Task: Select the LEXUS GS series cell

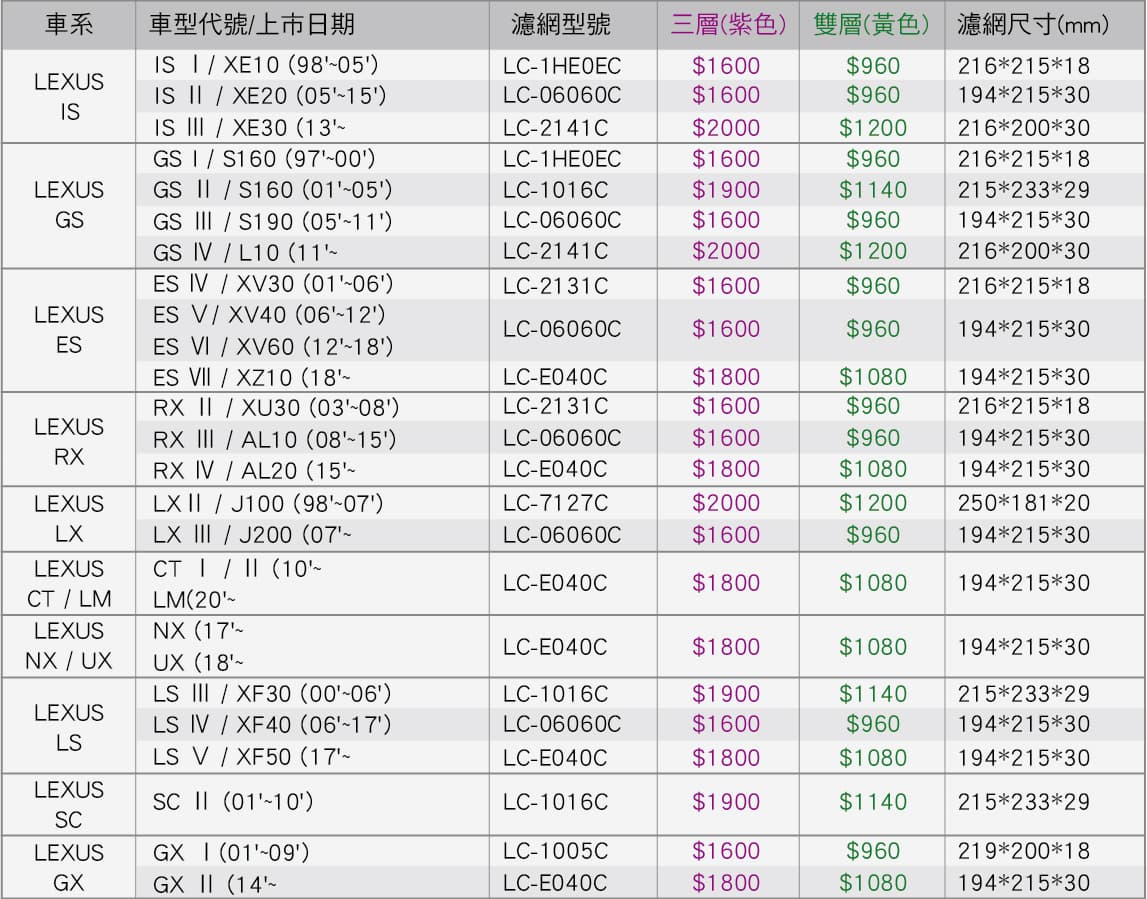Action: point(69,205)
